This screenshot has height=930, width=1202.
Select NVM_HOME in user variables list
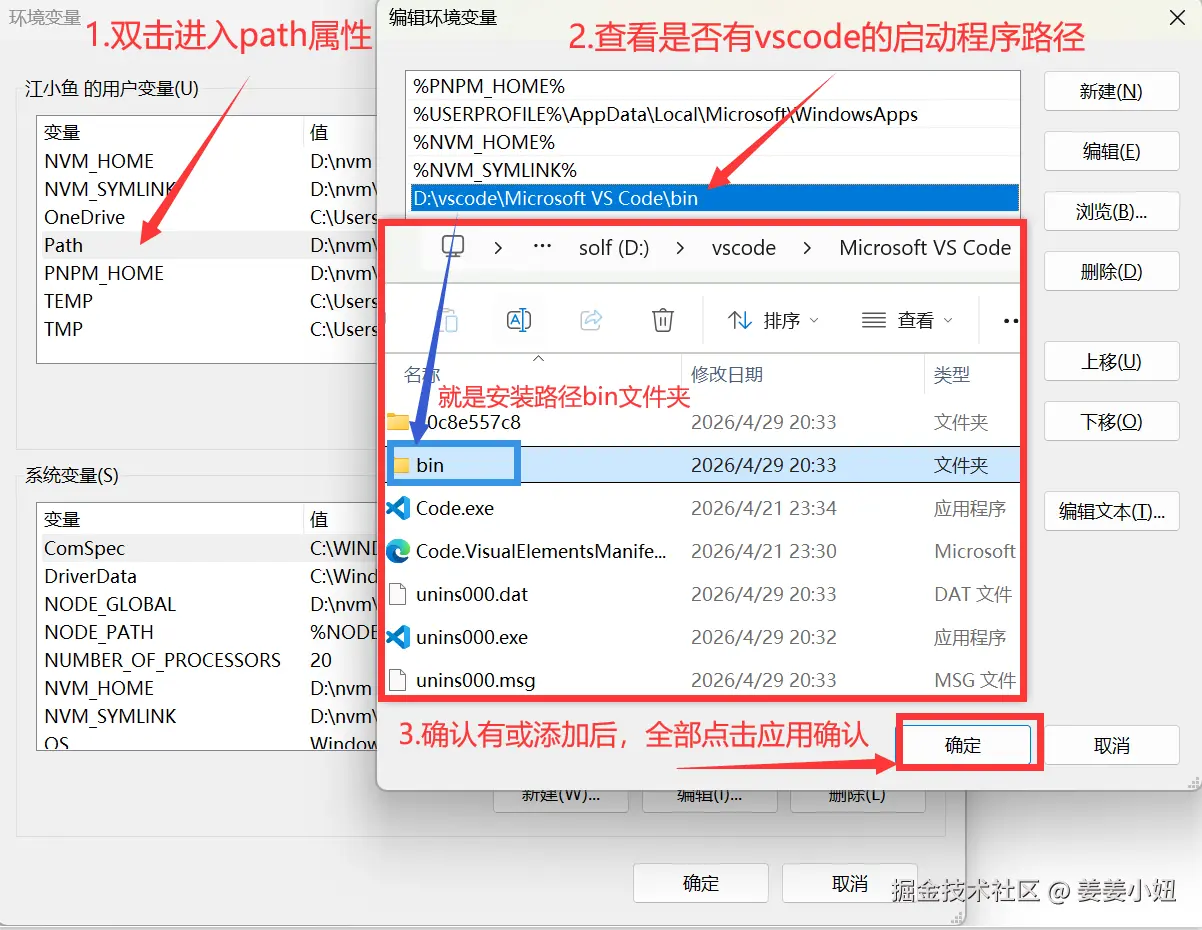[x=208, y=161]
